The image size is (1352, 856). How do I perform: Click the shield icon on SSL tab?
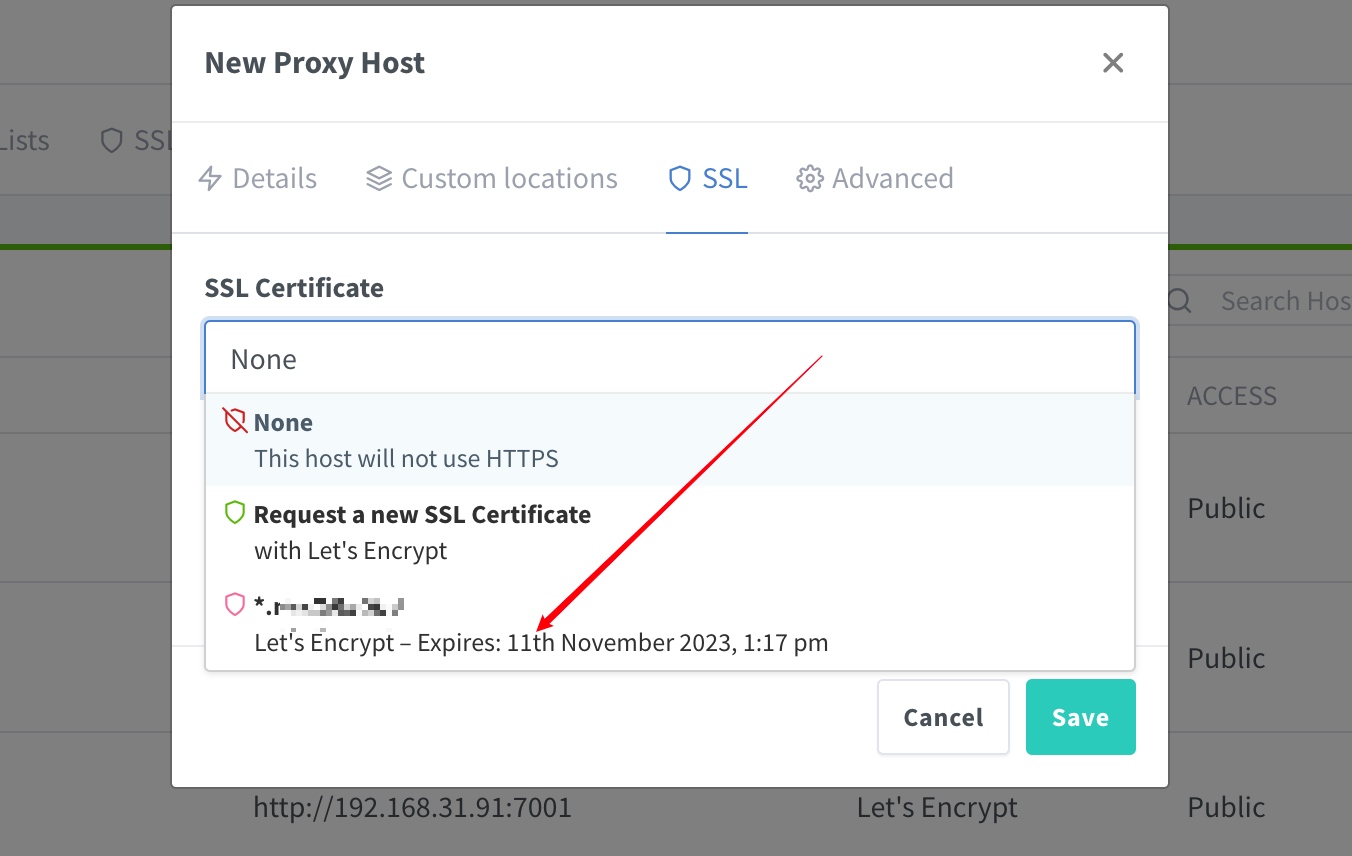(x=680, y=179)
